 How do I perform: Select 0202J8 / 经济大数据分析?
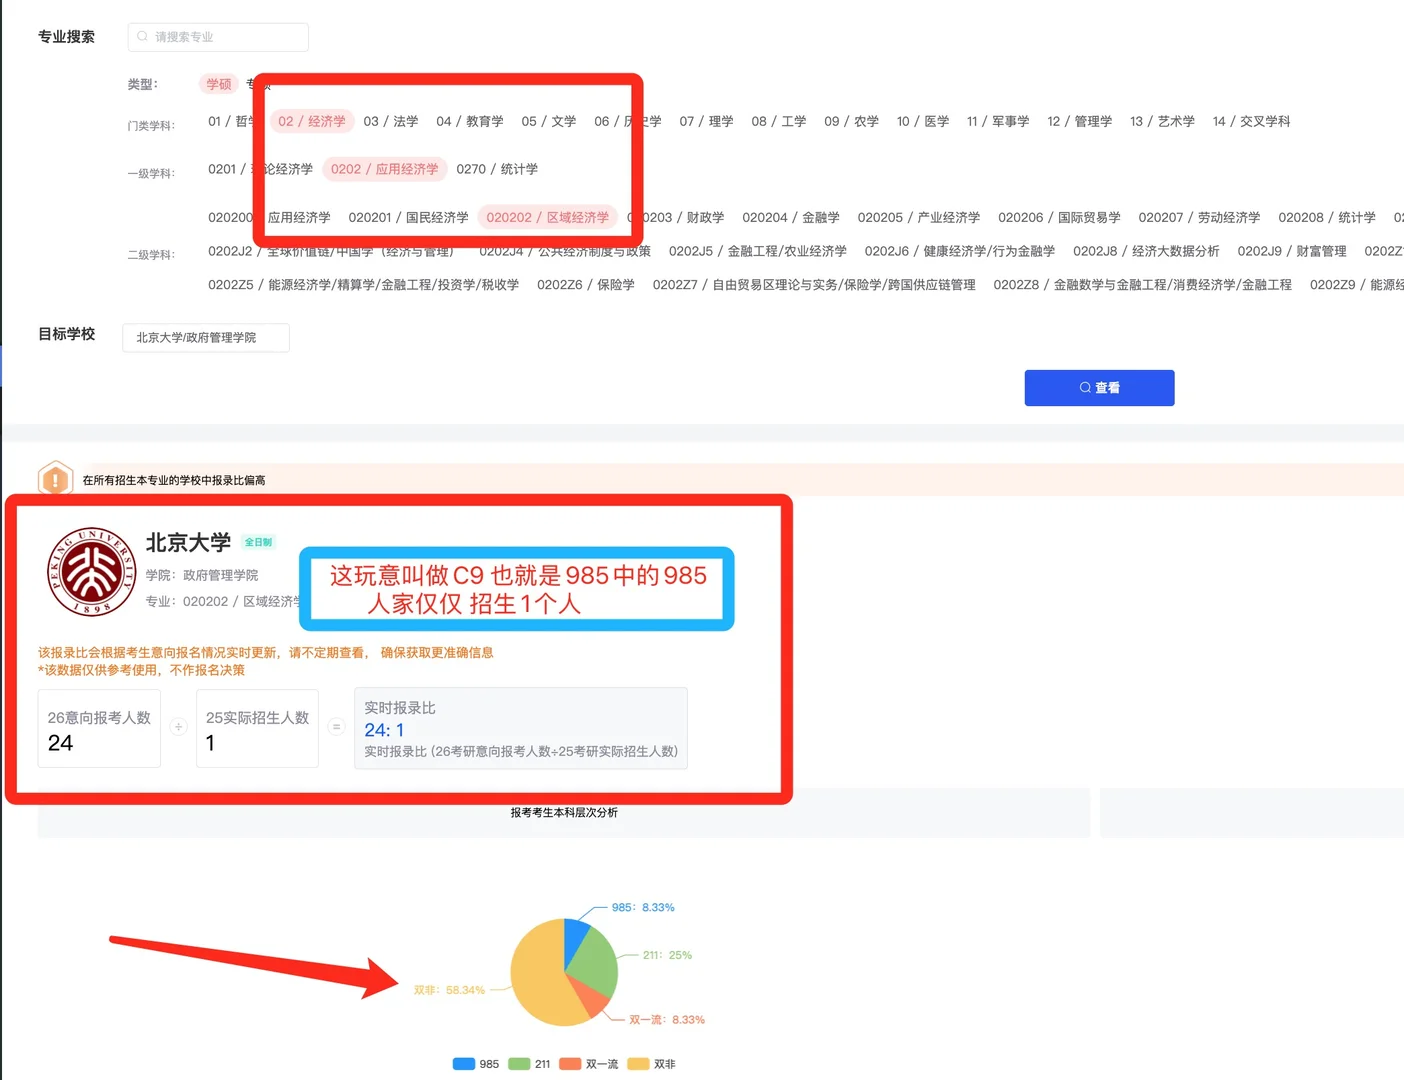(1146, 251)
